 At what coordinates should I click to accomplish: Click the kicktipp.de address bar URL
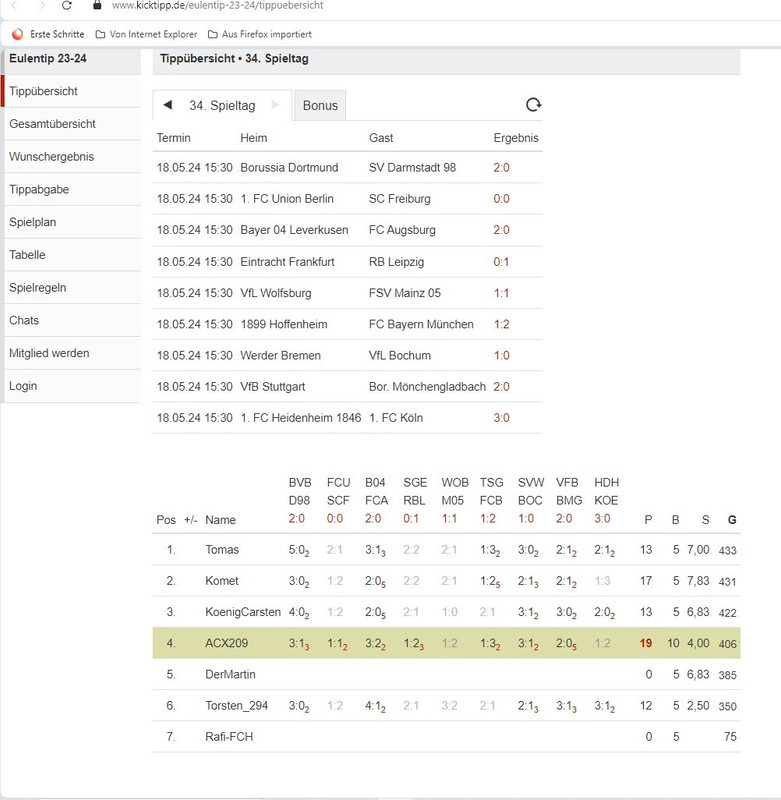[x=217, y=6]
